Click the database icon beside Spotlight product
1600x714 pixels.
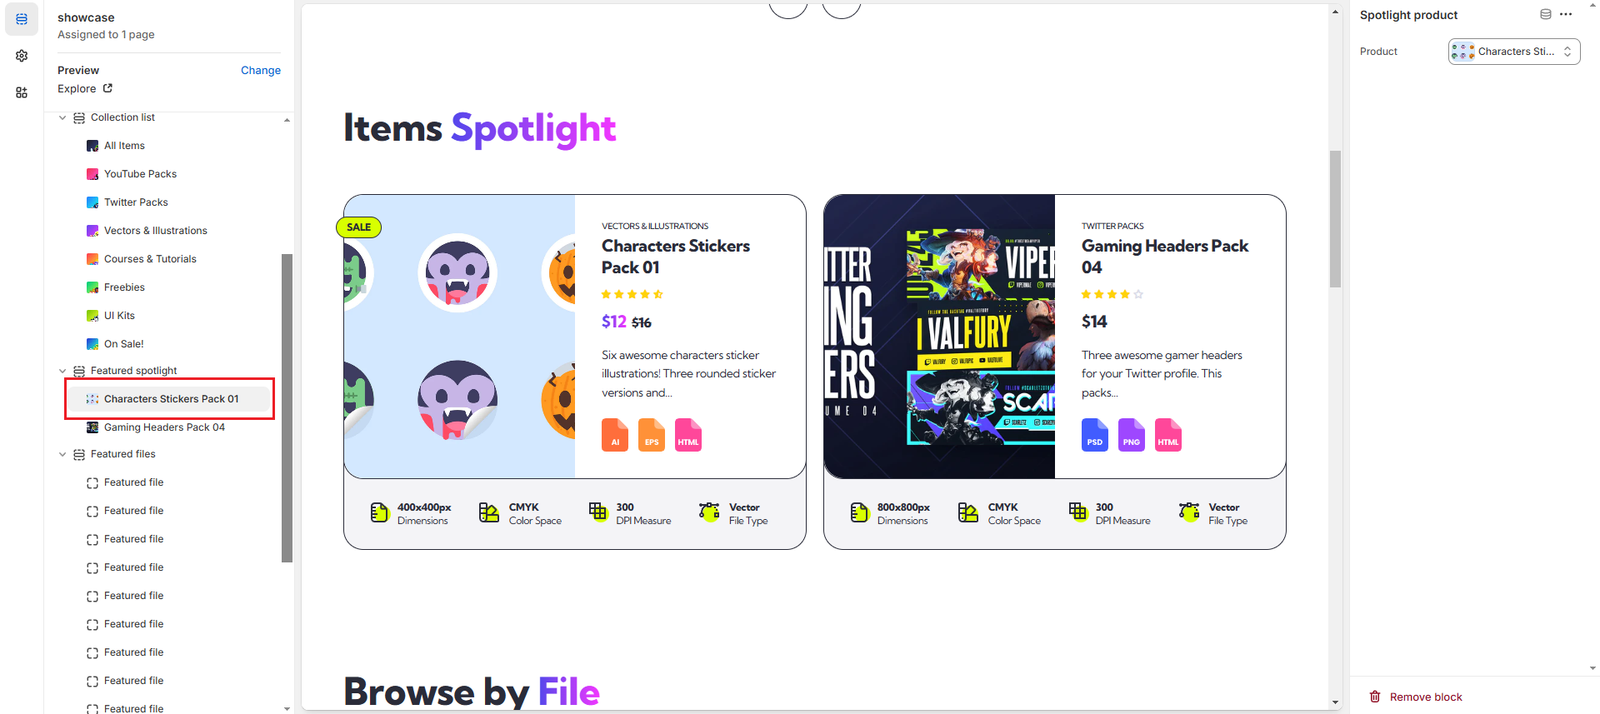1545,14
